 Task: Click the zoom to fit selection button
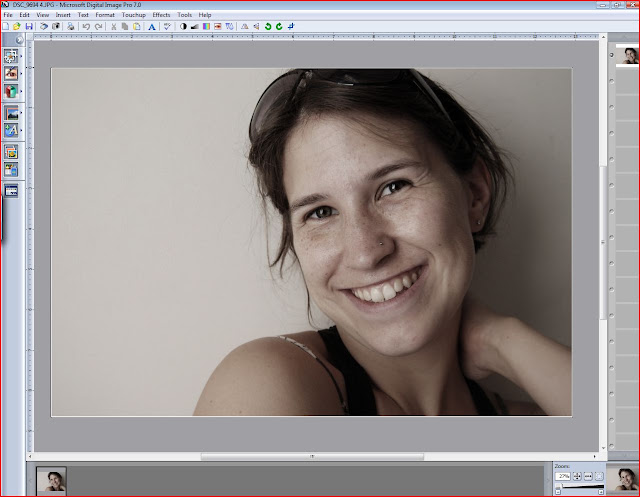(599, 476)
